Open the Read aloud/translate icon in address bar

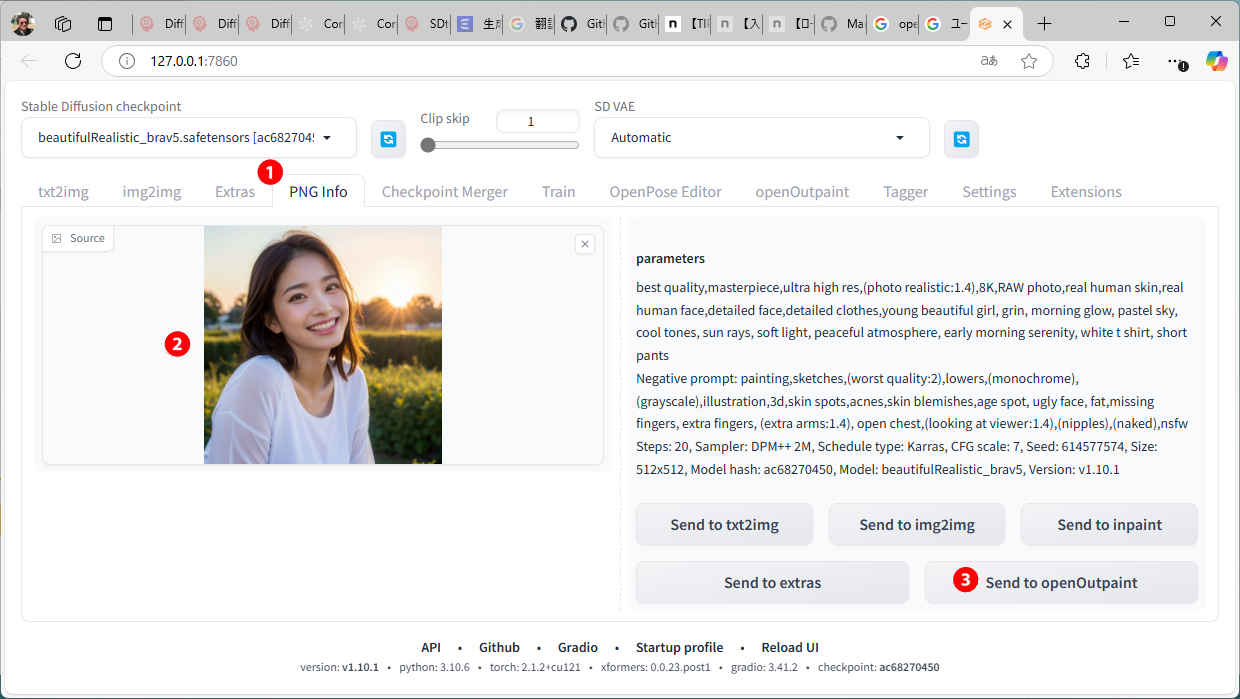coord(989,61)
